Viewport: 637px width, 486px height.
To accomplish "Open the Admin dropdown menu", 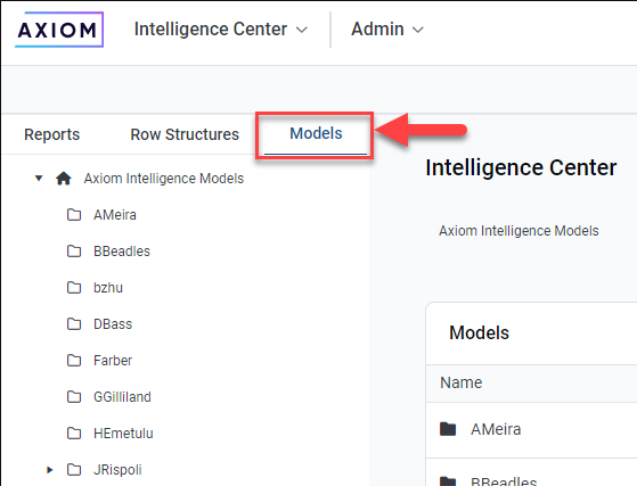I will pos(387,30).
